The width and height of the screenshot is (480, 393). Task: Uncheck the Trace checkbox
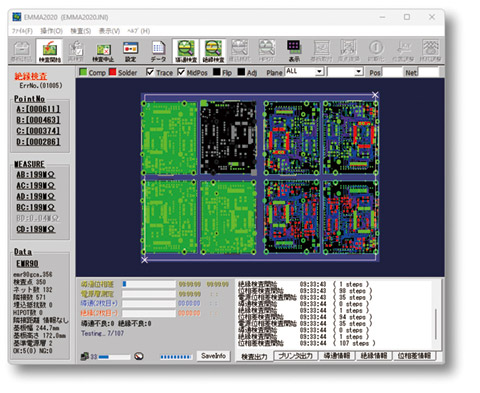(x=150, y=72)
